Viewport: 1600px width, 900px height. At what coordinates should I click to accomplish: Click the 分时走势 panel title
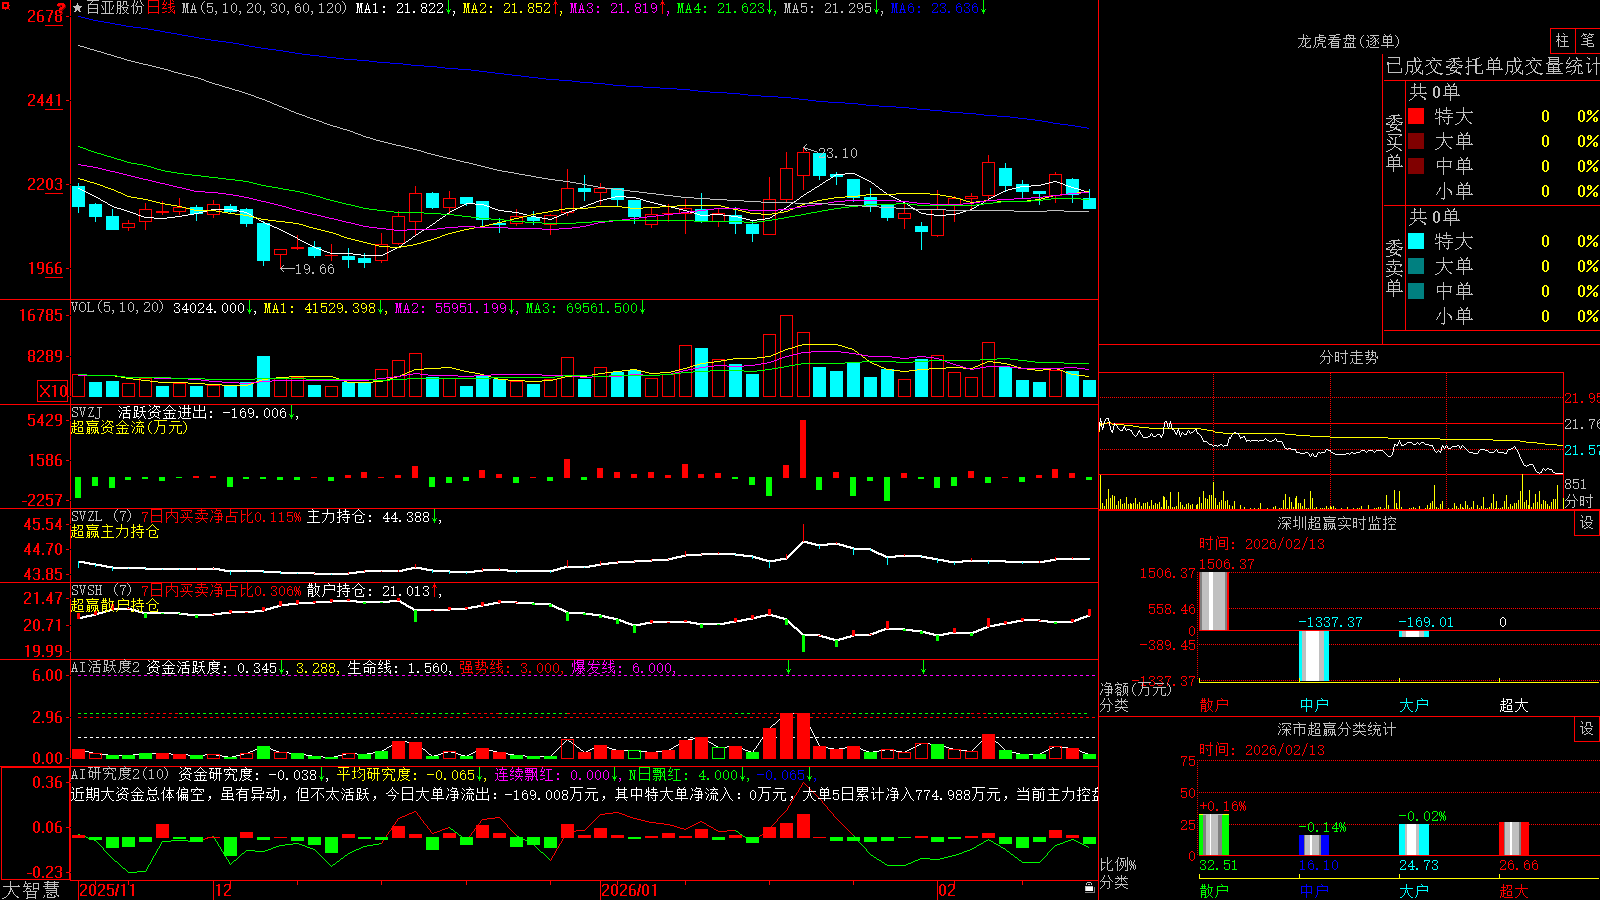point(1348,357)
